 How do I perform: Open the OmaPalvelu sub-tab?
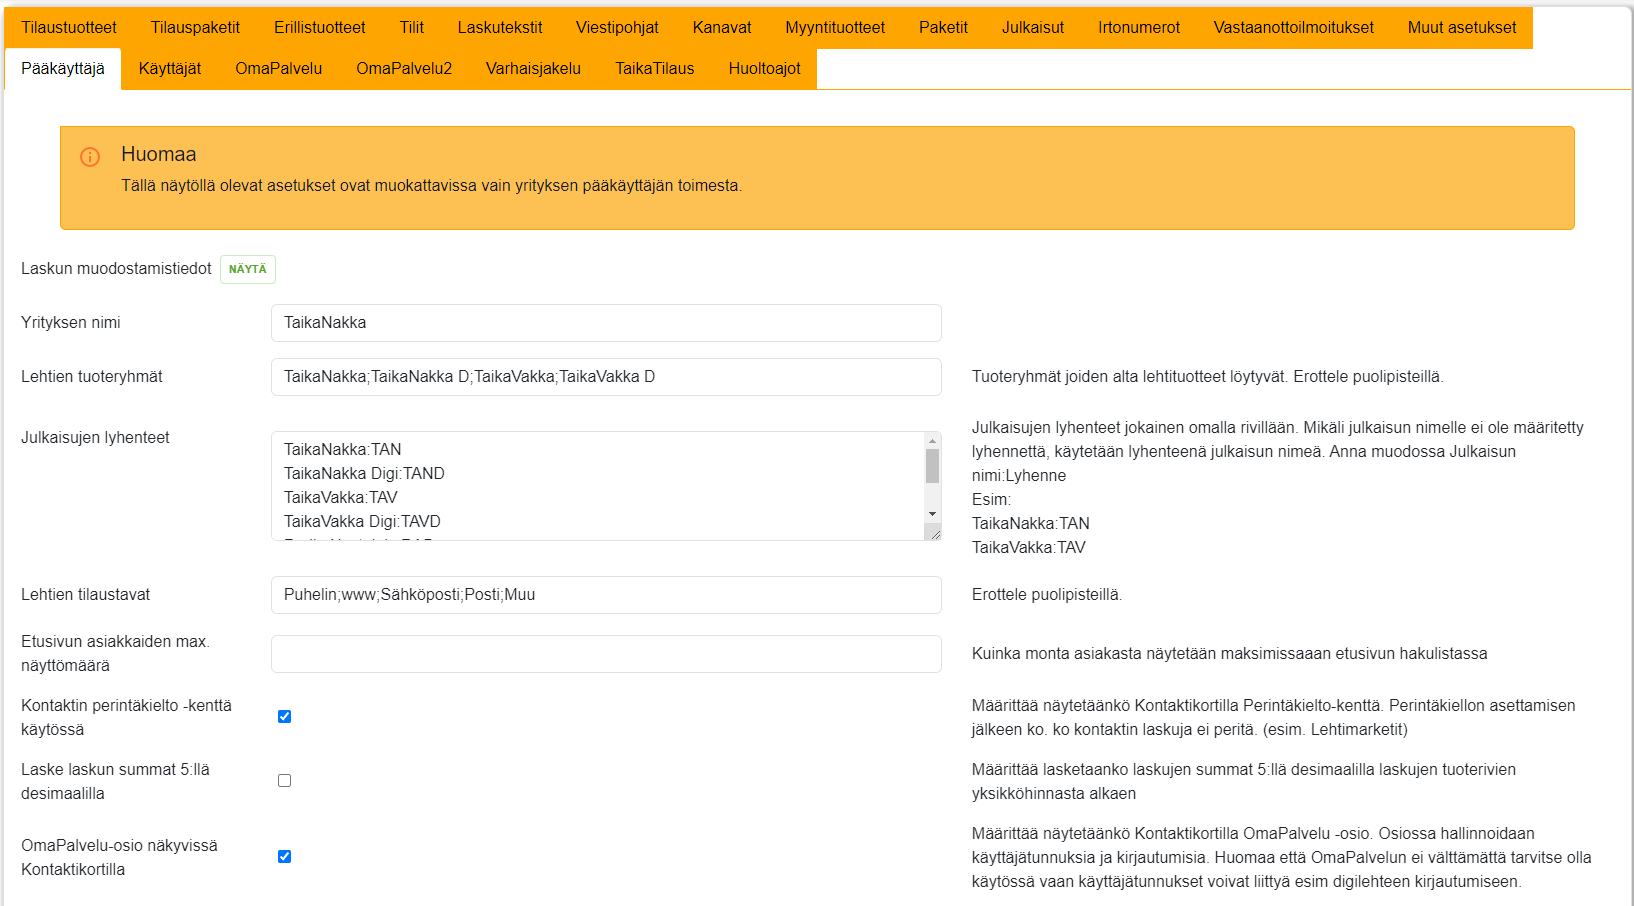(x=279, y=69)
